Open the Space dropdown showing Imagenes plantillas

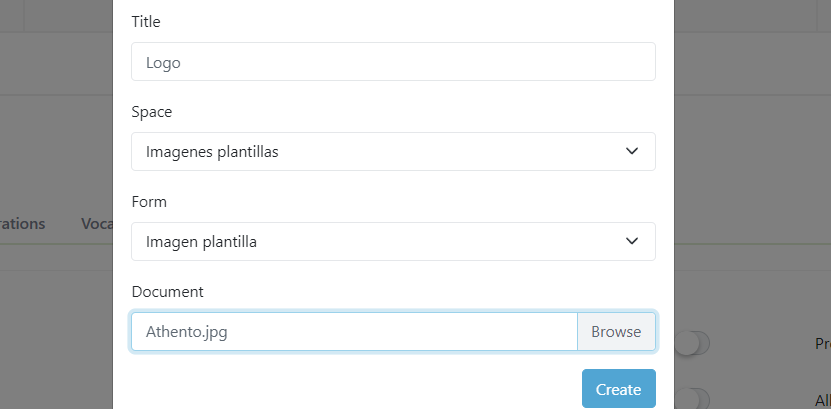(x=393, y=151)
